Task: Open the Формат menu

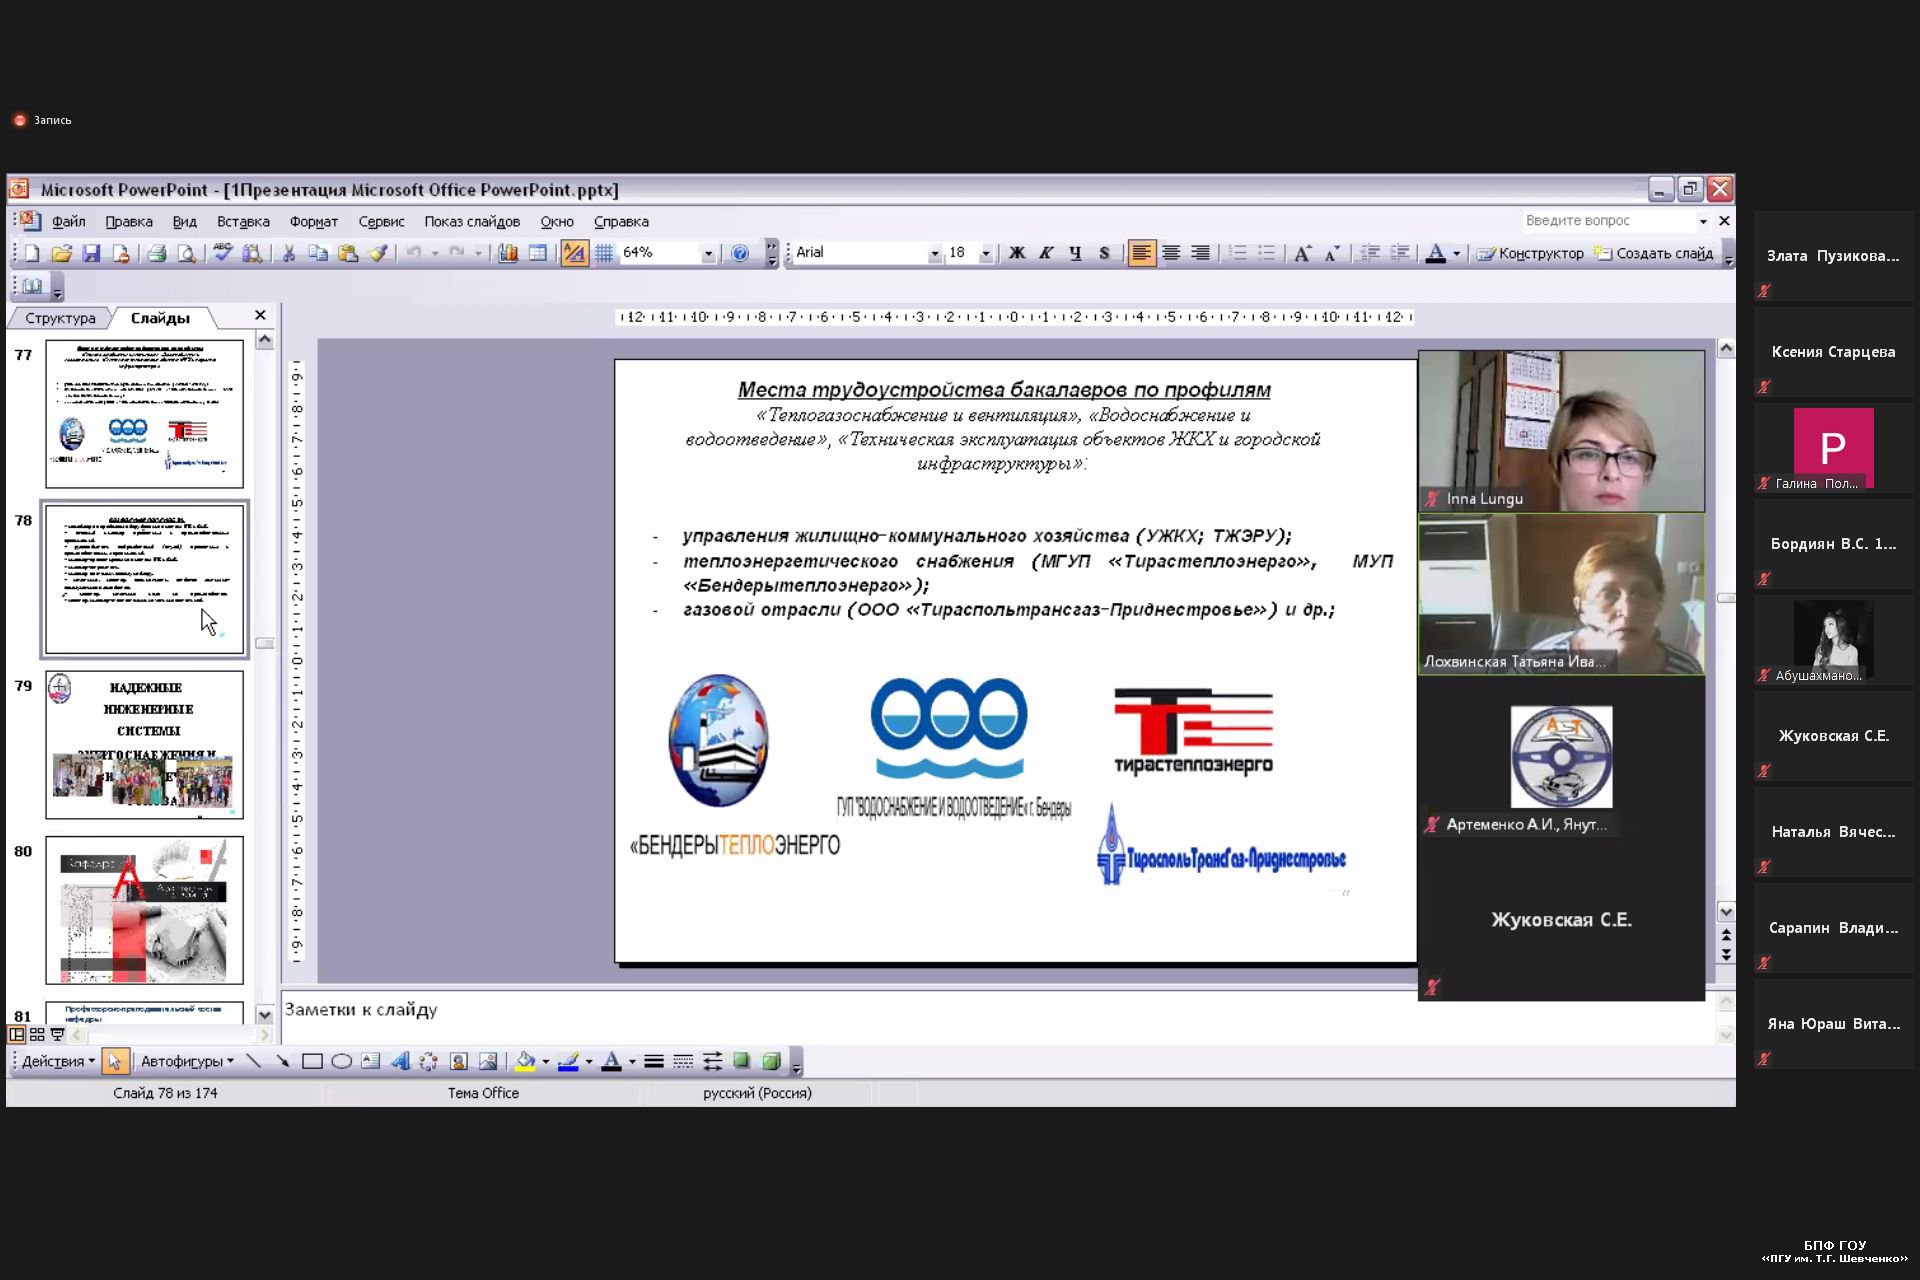Action: pos(314,222)
